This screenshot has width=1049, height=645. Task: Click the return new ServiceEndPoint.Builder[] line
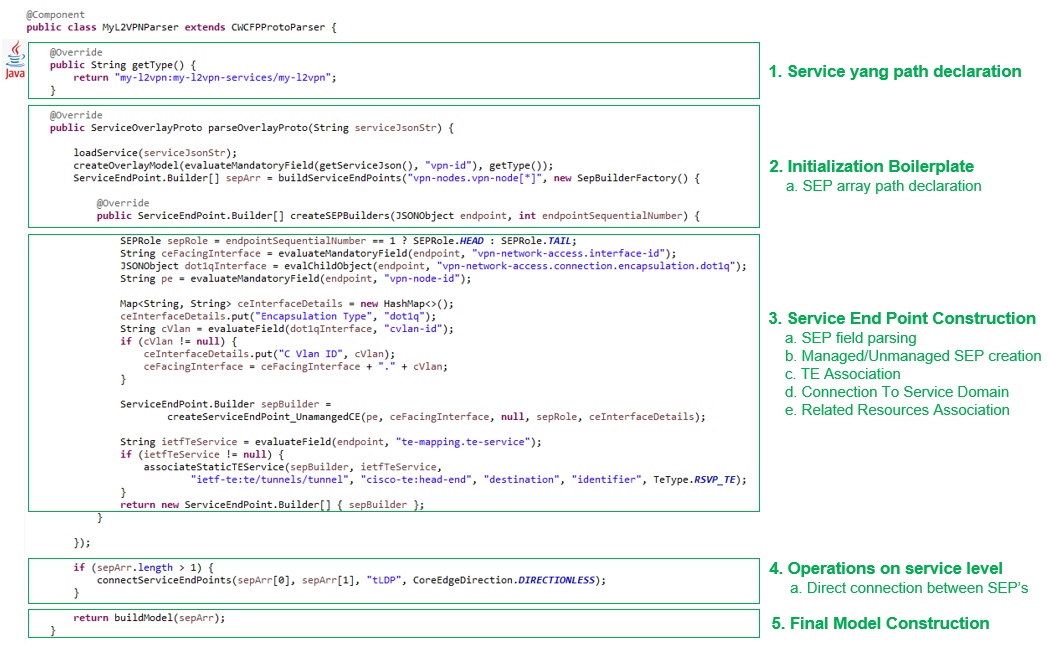(x=272, y=505)
